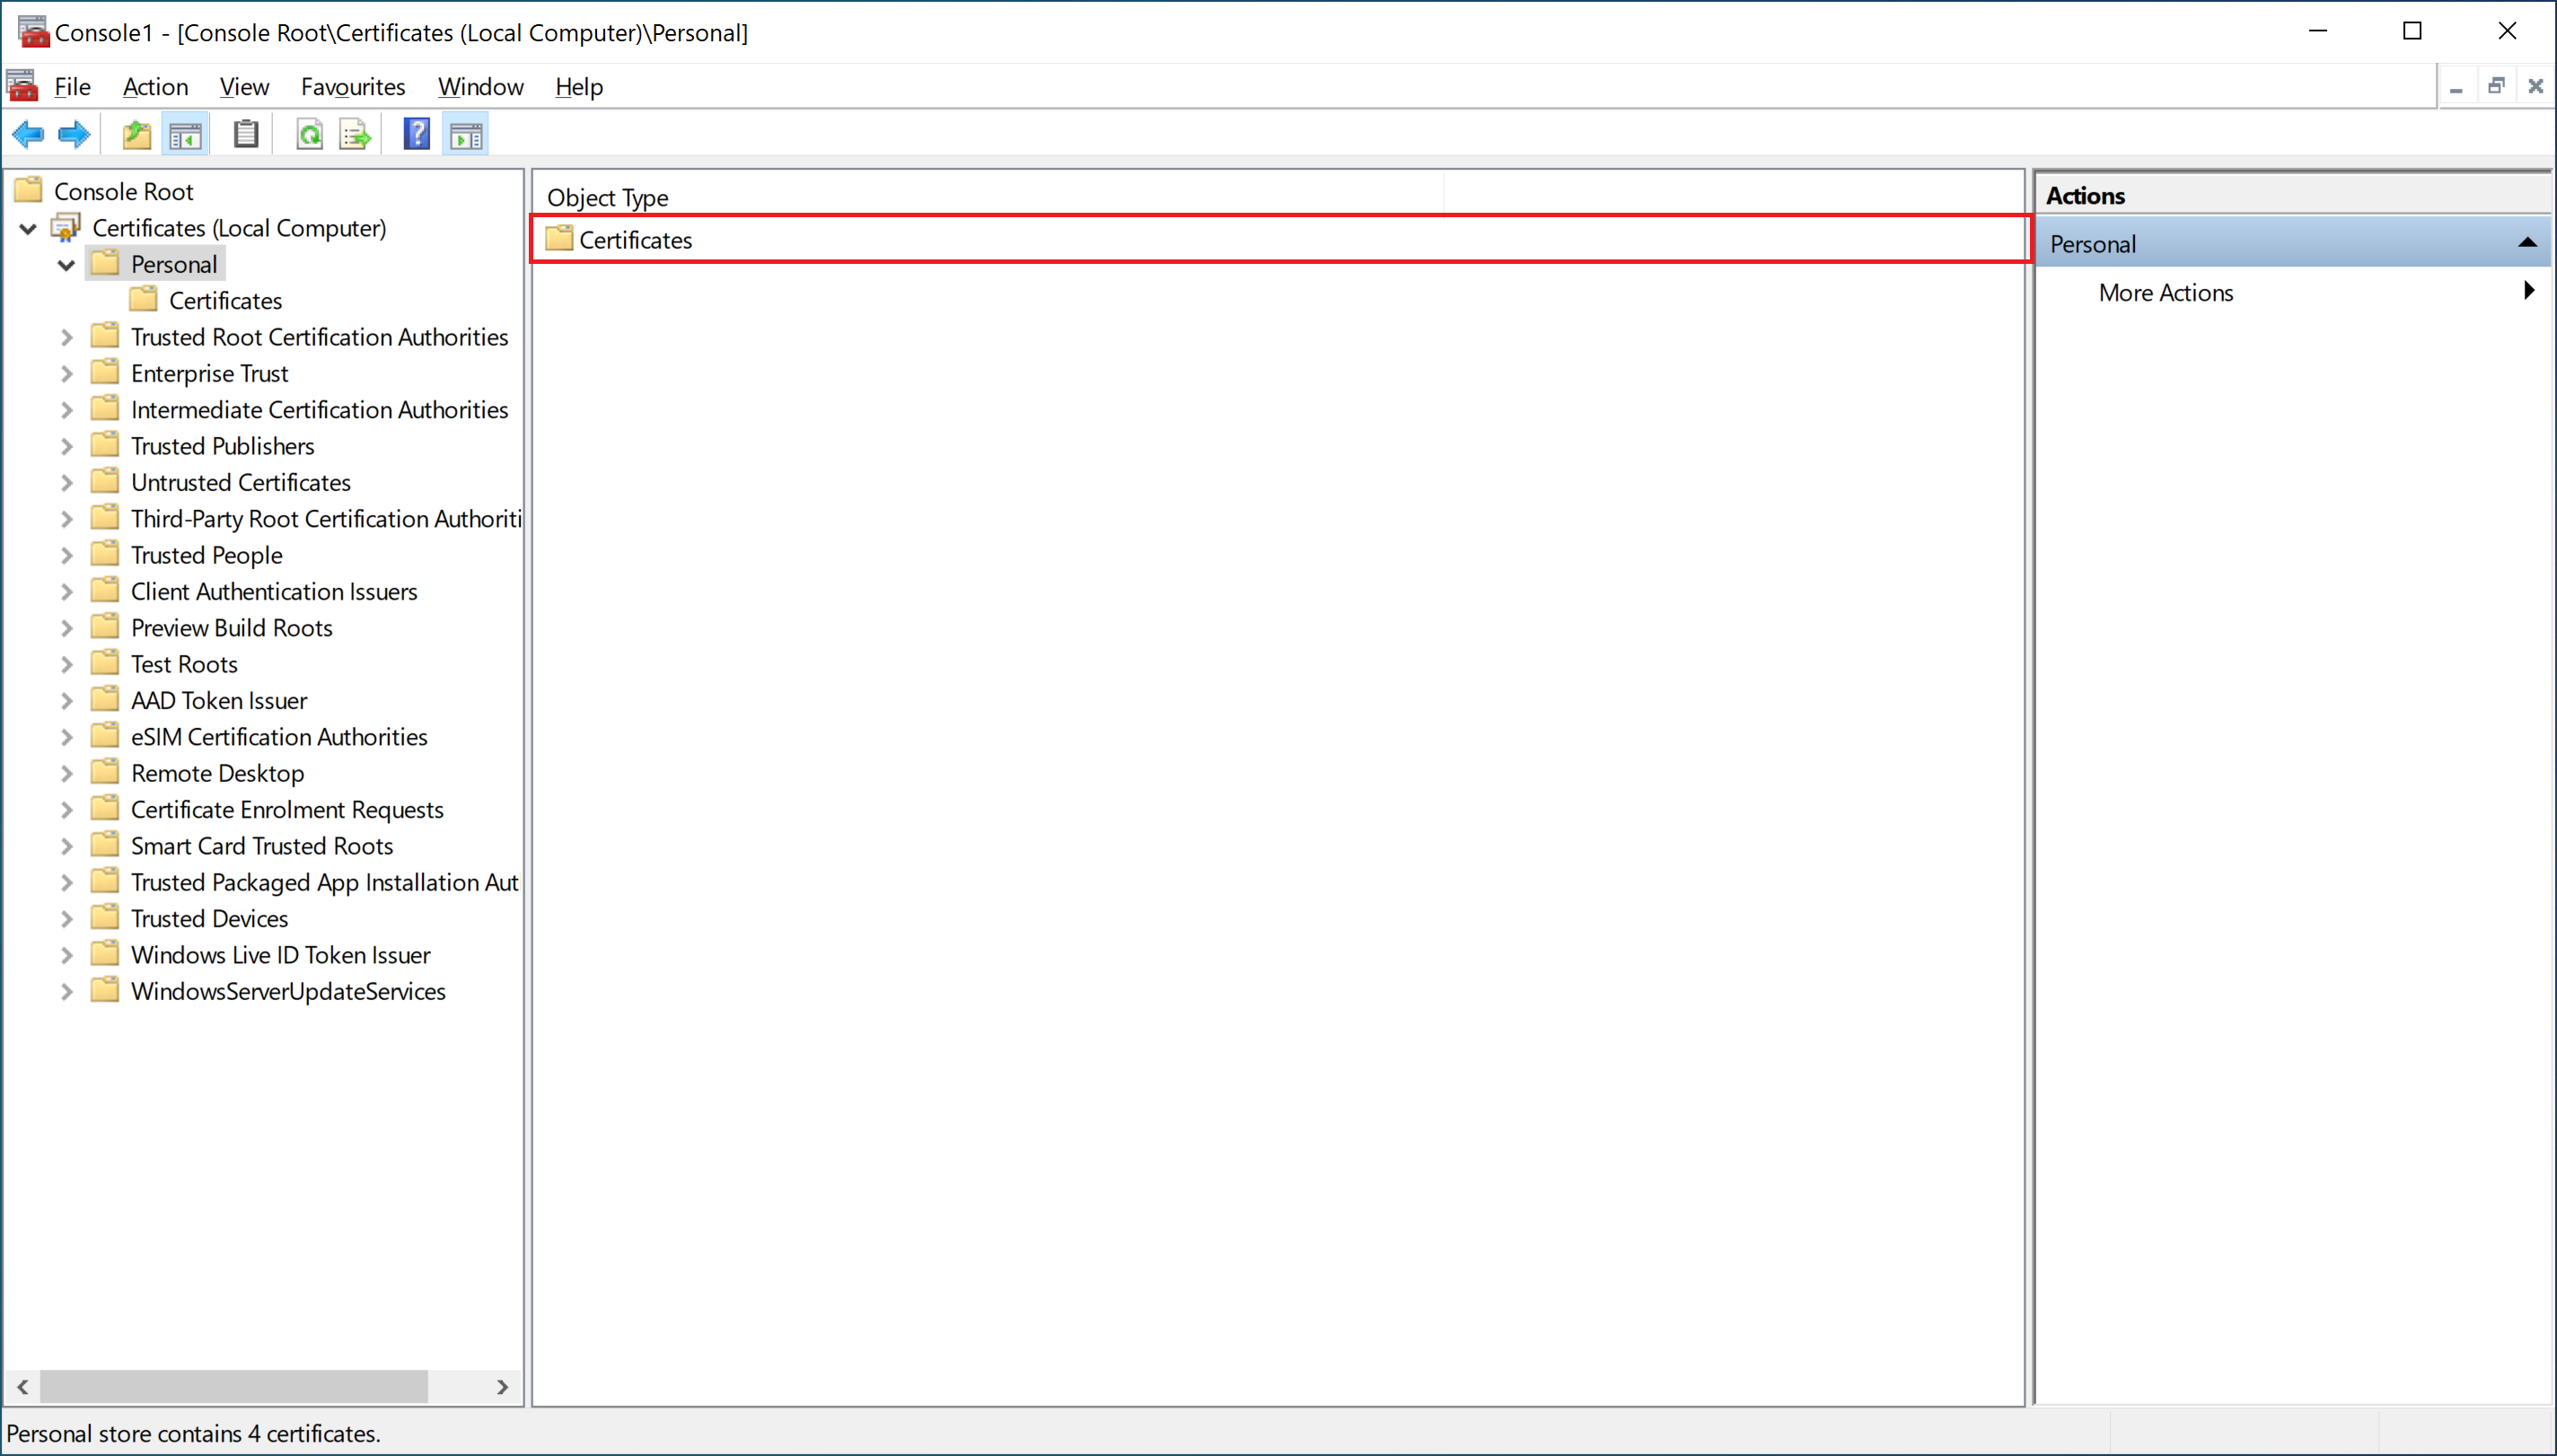This screenshot has height=1456, width=2557.
Task: Click the Object Type column header
Action: 607,197
